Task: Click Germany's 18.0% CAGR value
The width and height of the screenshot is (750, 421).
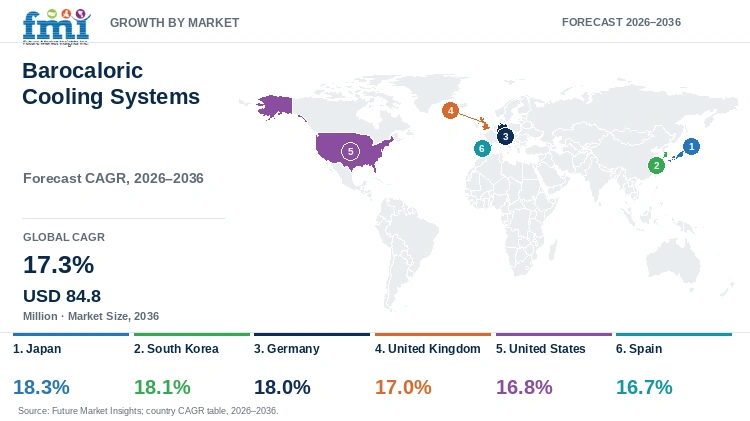Action: [x=282, y=387]
